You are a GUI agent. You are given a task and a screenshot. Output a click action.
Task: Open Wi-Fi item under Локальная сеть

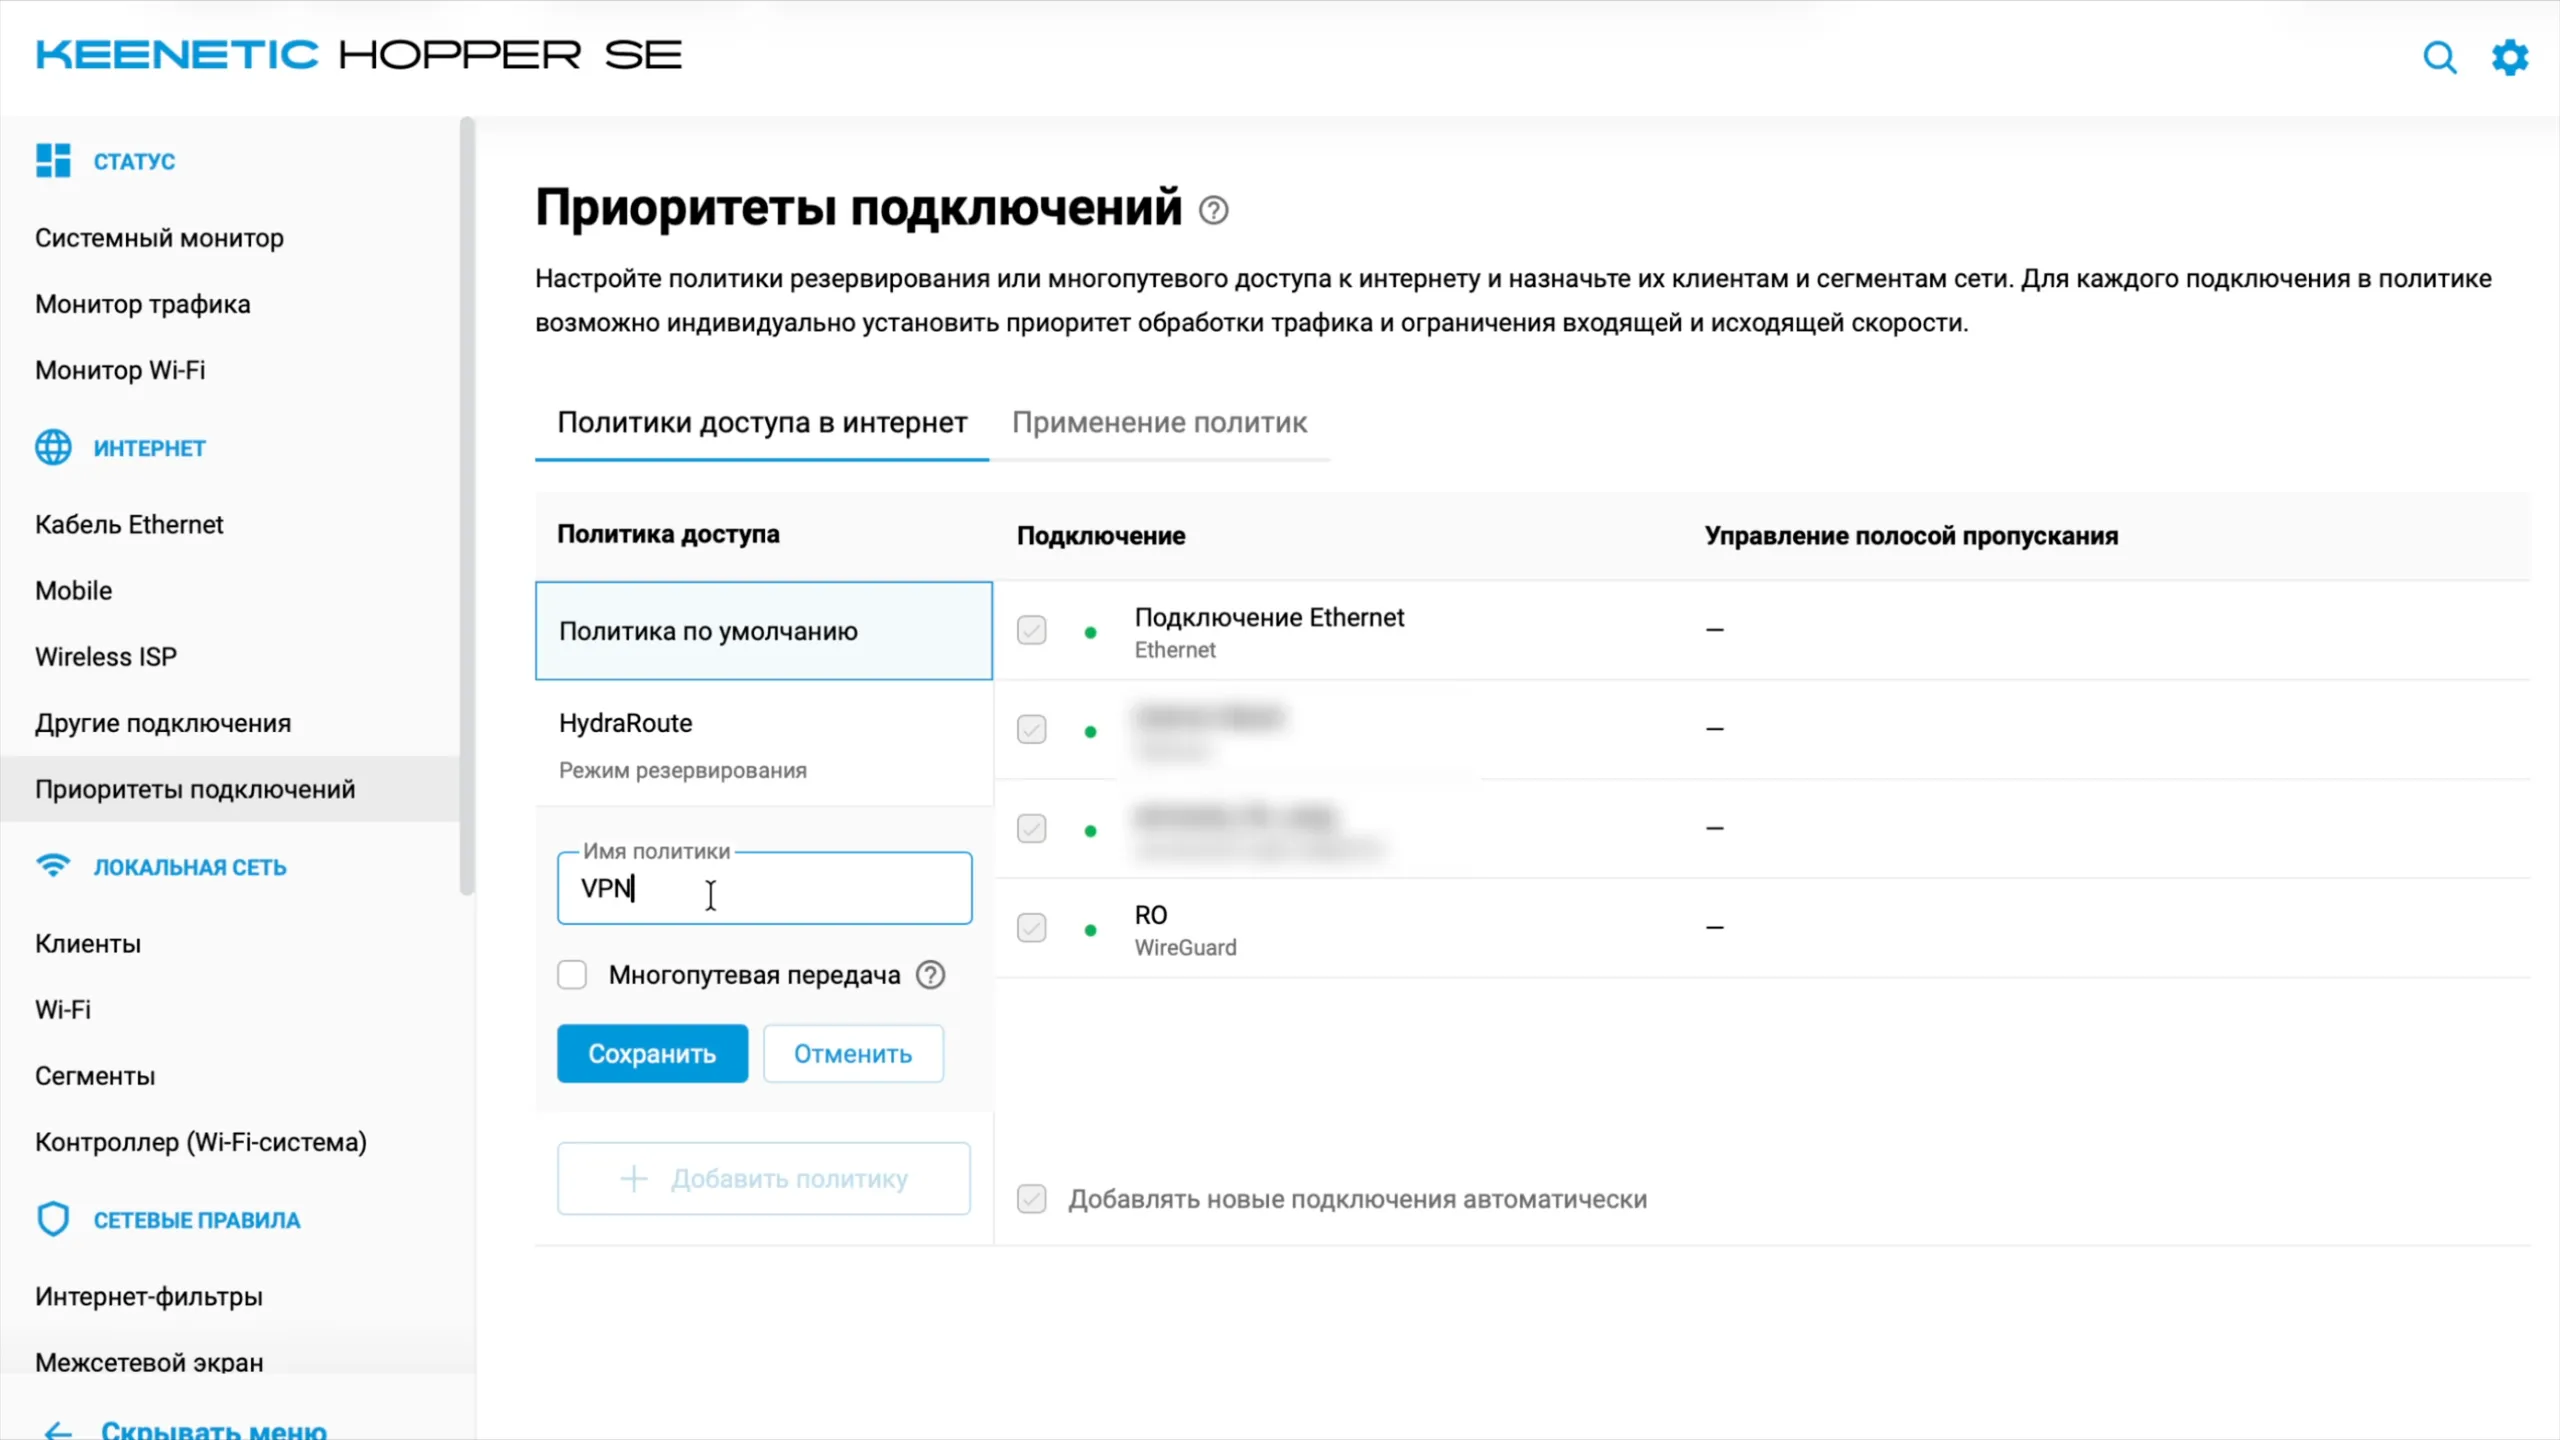[x=63, y=1009]
